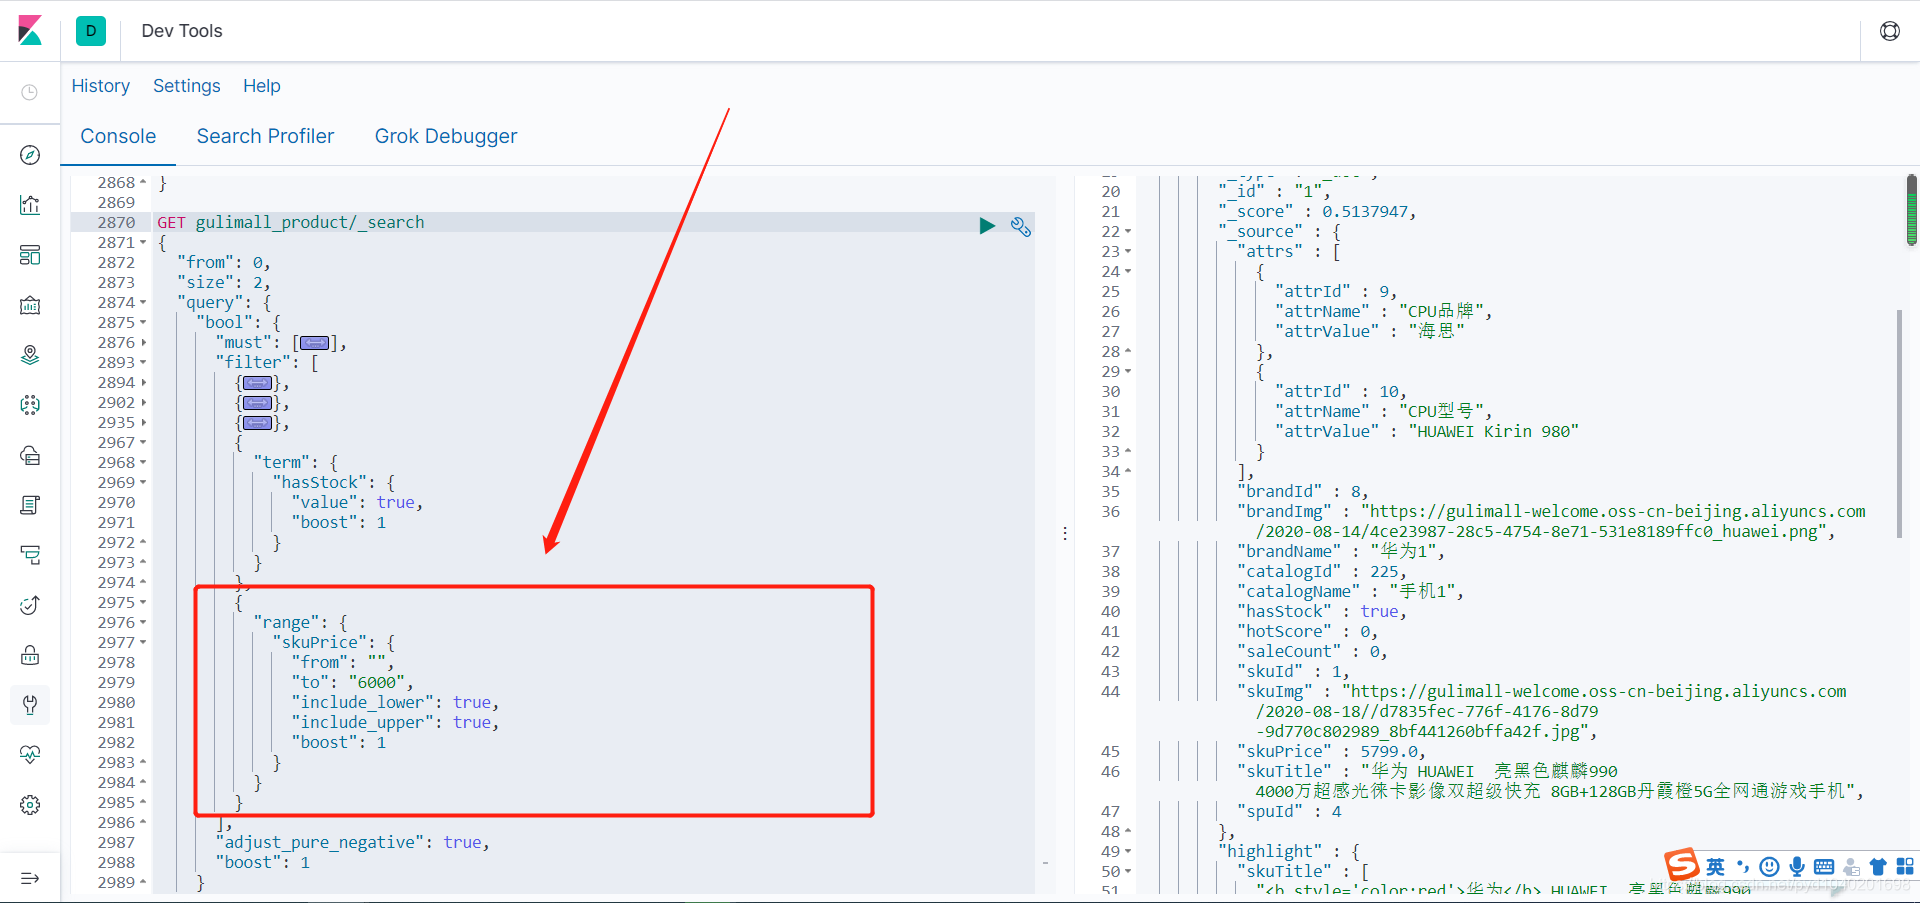Expand folded must array at line 2876
Screen dimensions: 1920x903
[x=143, y=343]
